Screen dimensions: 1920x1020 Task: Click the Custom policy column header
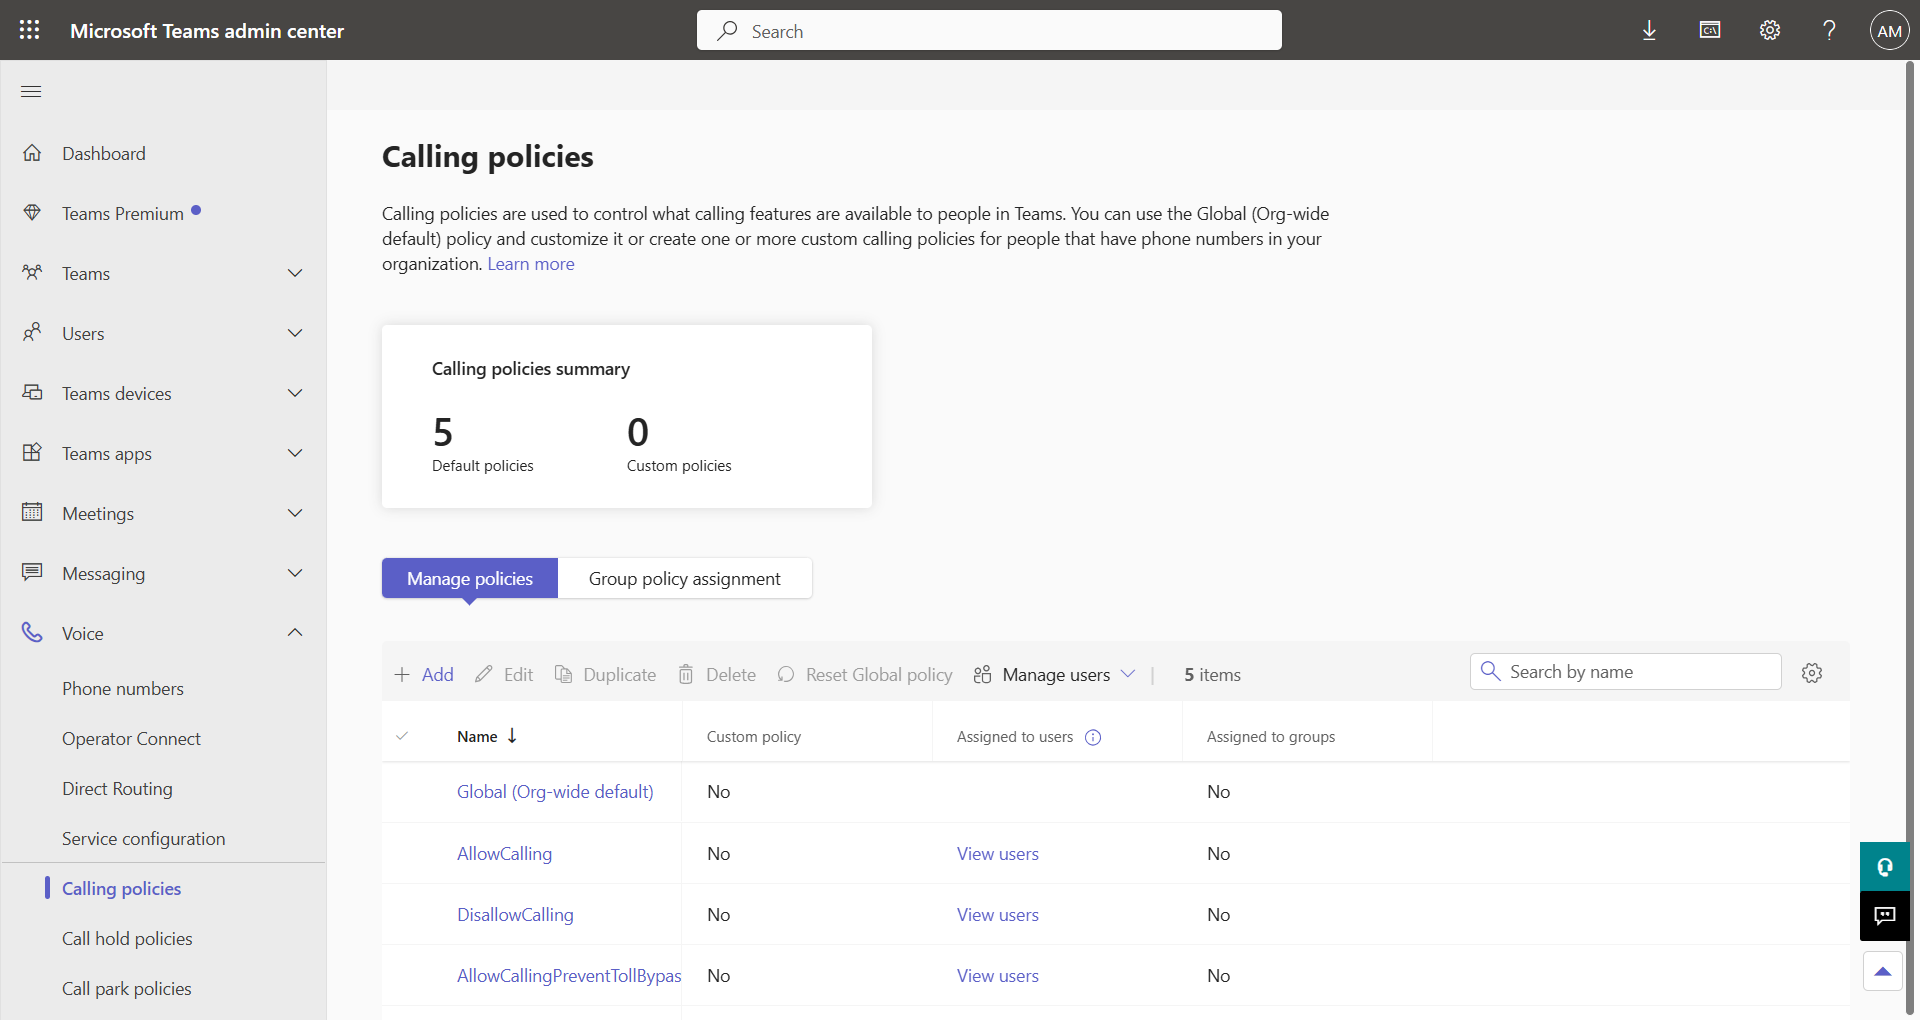754,737
